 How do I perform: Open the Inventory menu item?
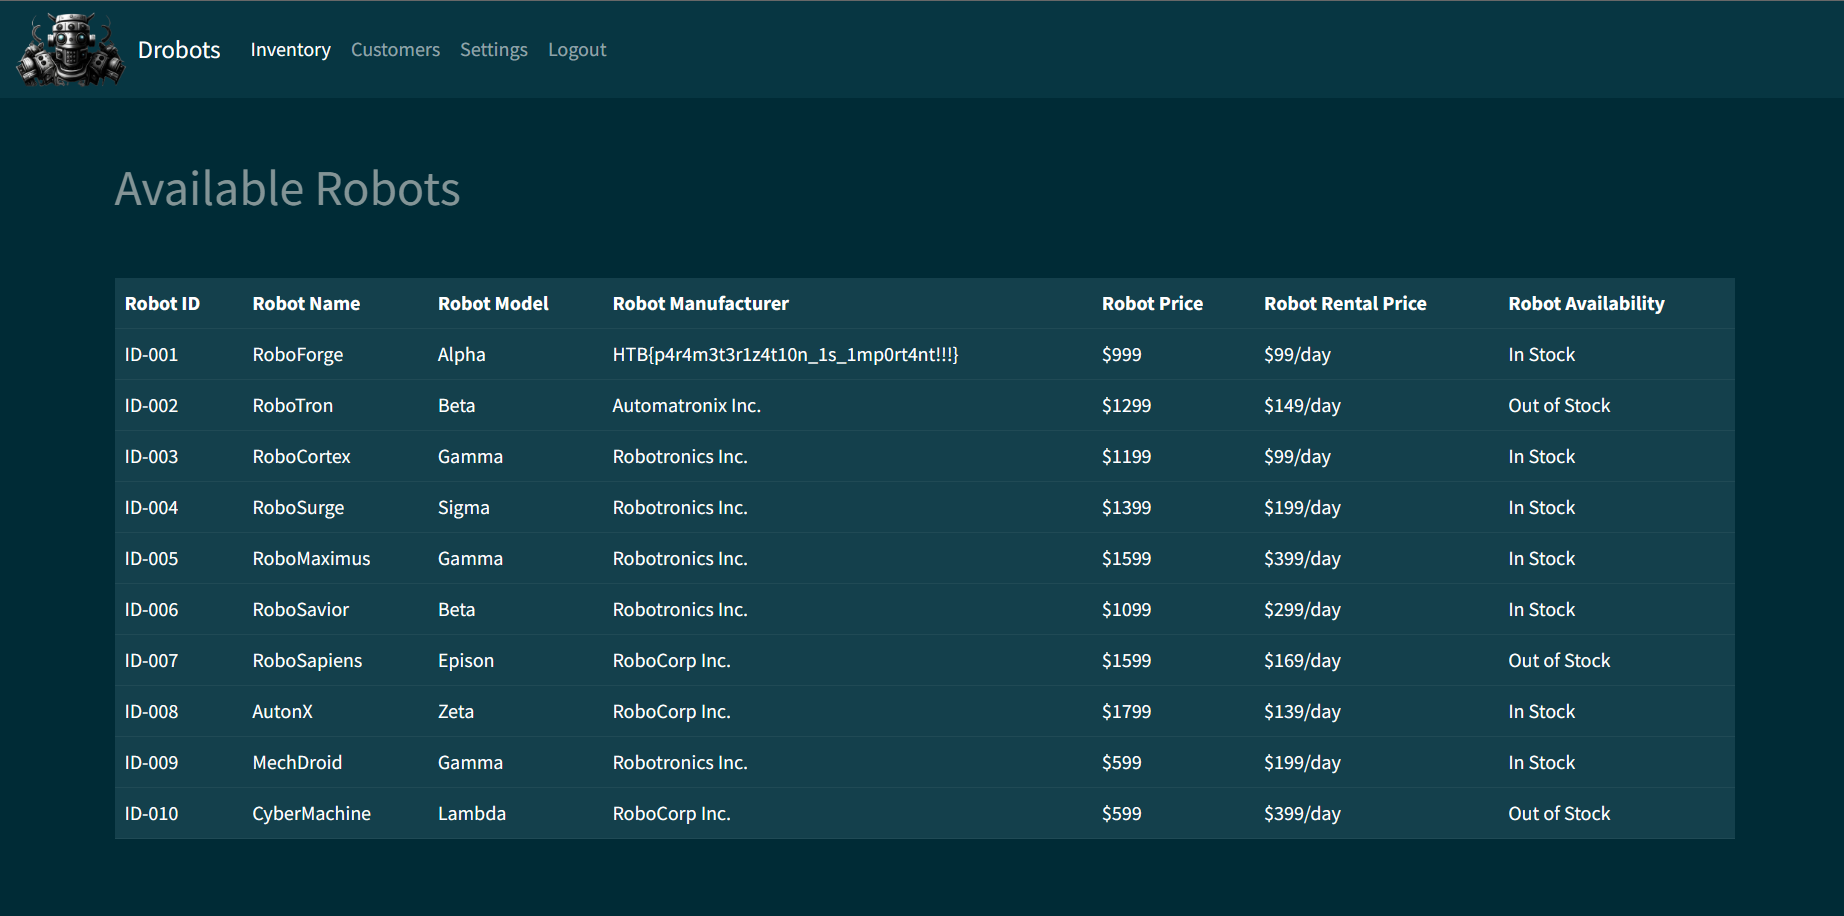[290, 50]
